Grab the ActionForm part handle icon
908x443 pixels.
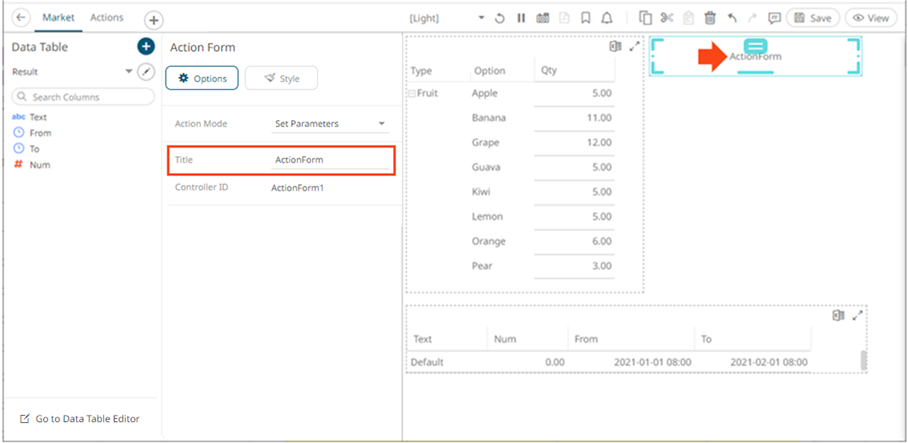click(756, 46)
